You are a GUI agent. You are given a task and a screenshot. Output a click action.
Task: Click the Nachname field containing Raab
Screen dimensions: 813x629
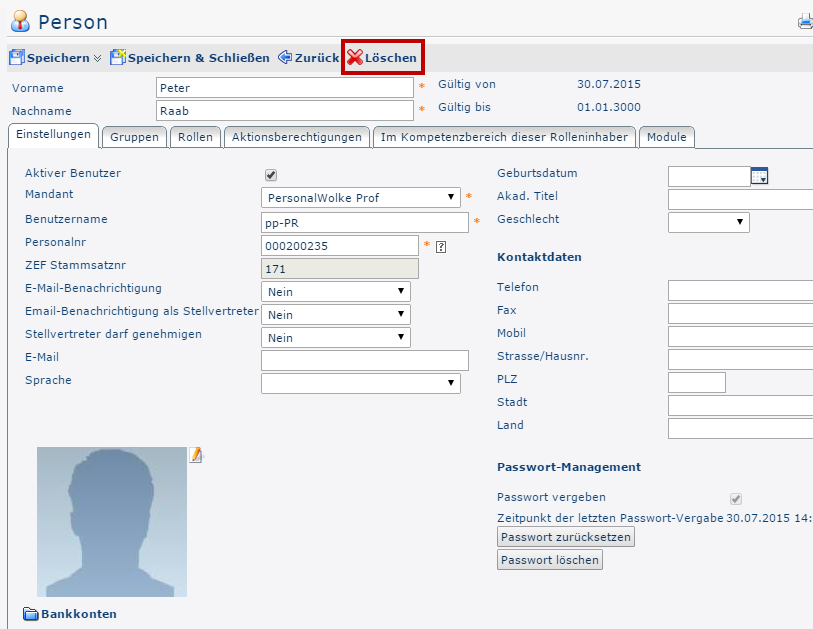pos(285,110)
